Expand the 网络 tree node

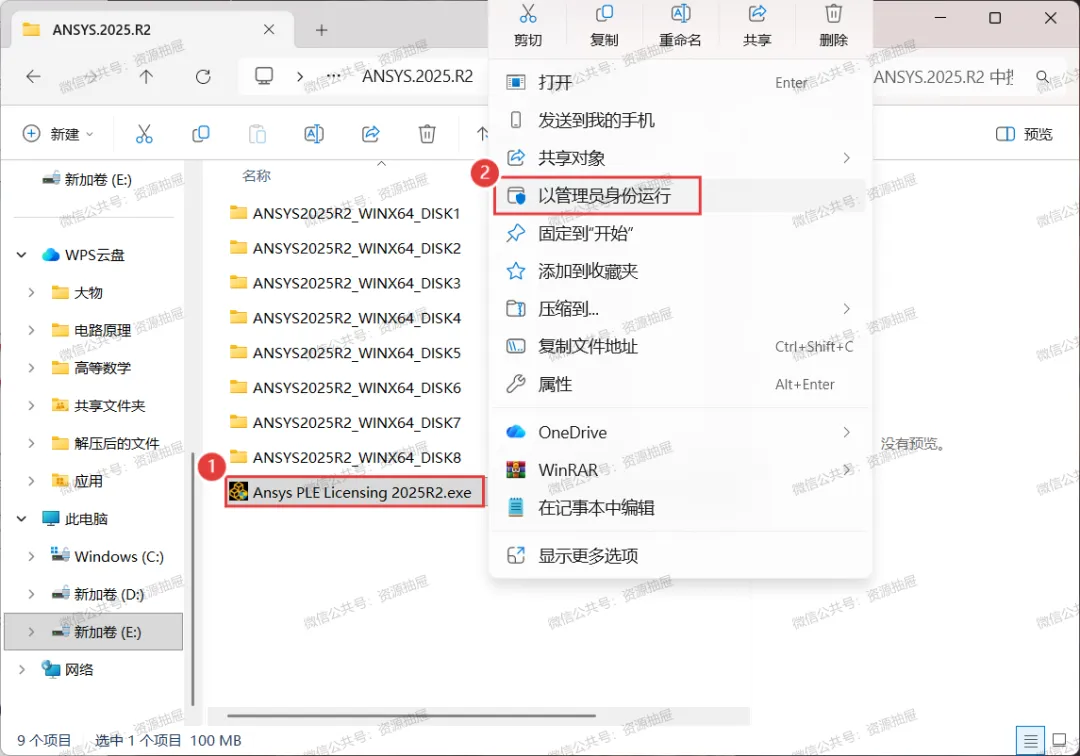click(21, 669)
